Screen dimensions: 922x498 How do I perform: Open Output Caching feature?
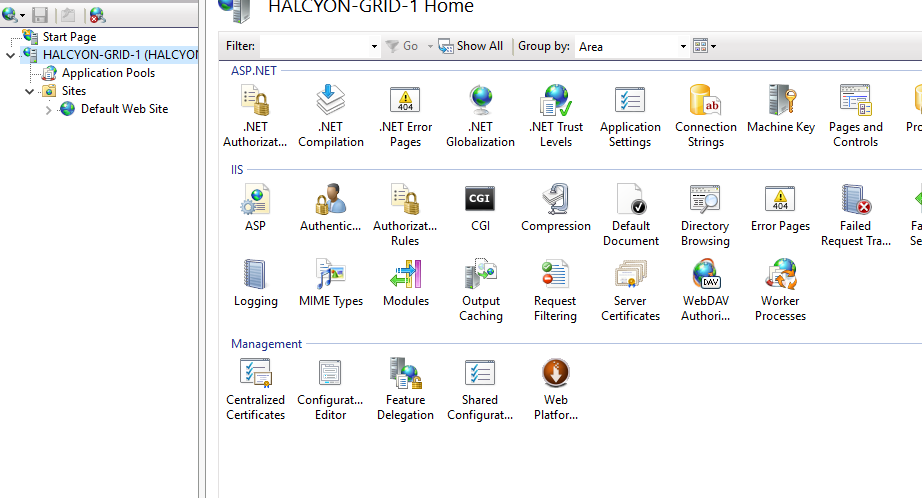480,290
